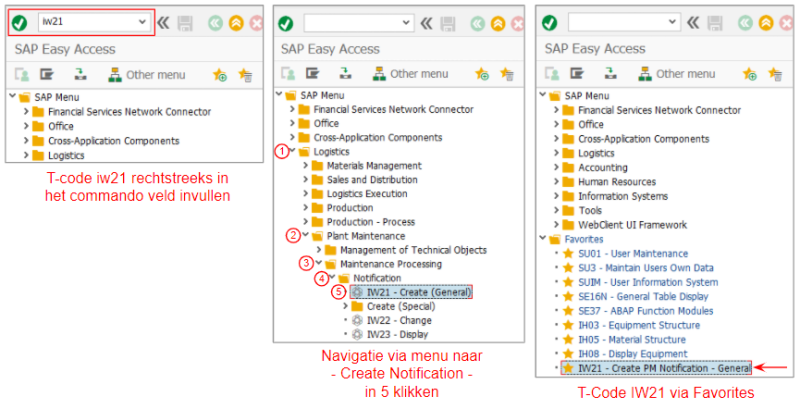Click User menu icon in left panel

coord(22,75)
